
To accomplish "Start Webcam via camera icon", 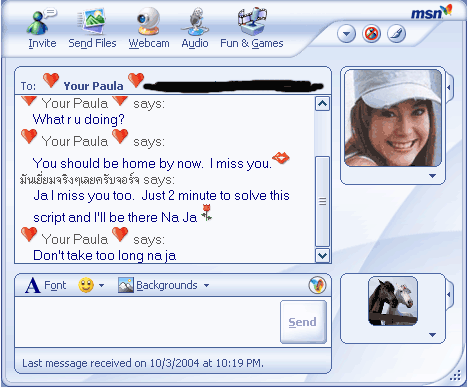I will click(149, 21).
